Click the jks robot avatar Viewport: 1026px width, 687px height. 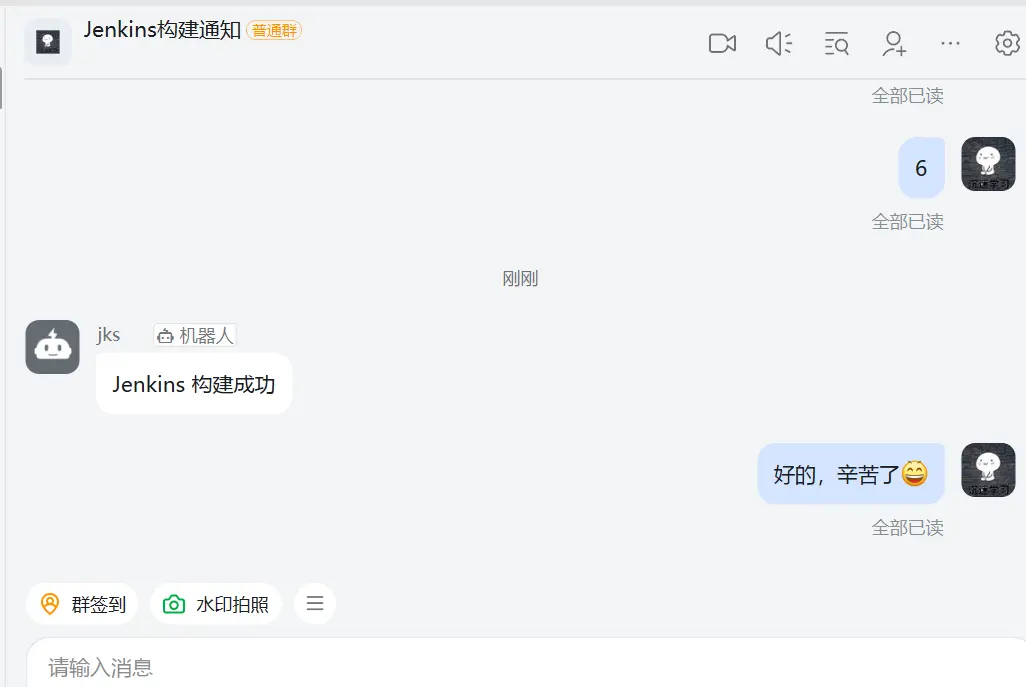(x=52, y=347)
